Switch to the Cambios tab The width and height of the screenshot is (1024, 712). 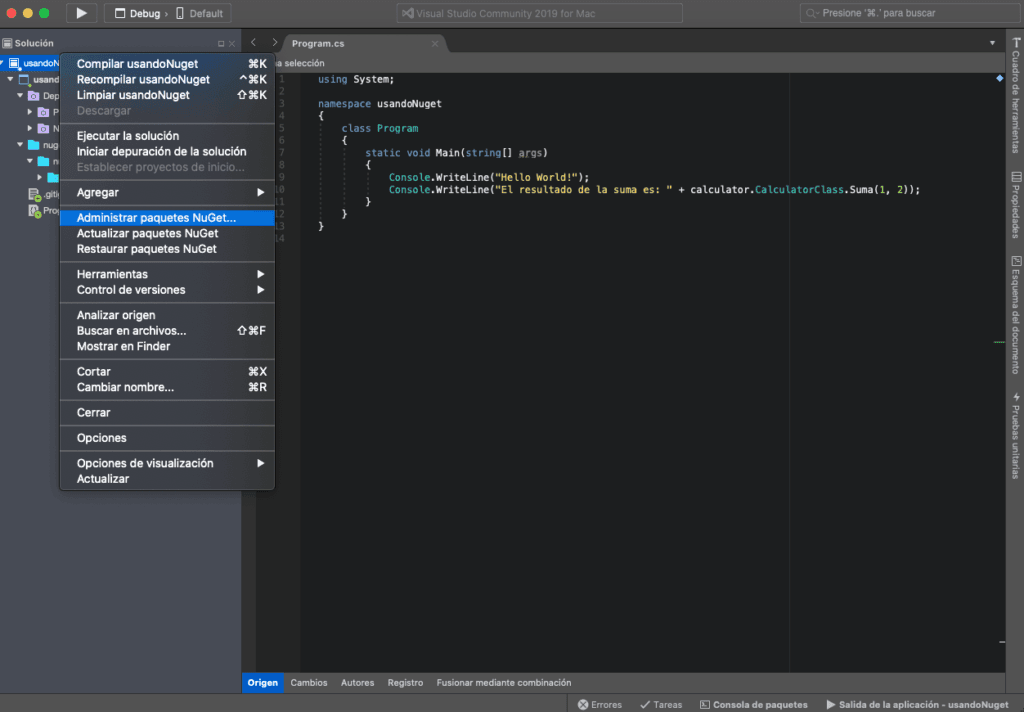pyautogui.click(x=309, y=683)
